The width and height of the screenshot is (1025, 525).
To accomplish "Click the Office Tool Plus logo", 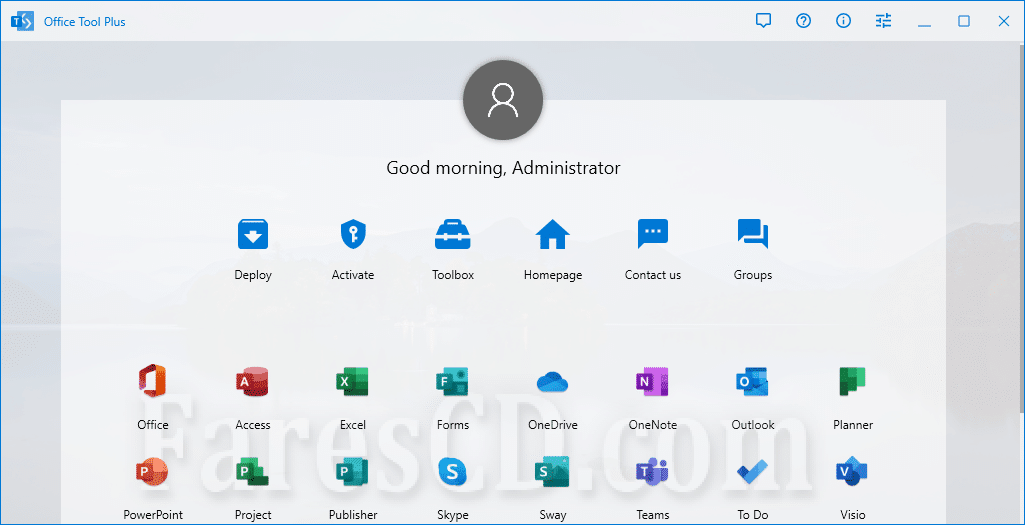I will (x=22, y=22).
